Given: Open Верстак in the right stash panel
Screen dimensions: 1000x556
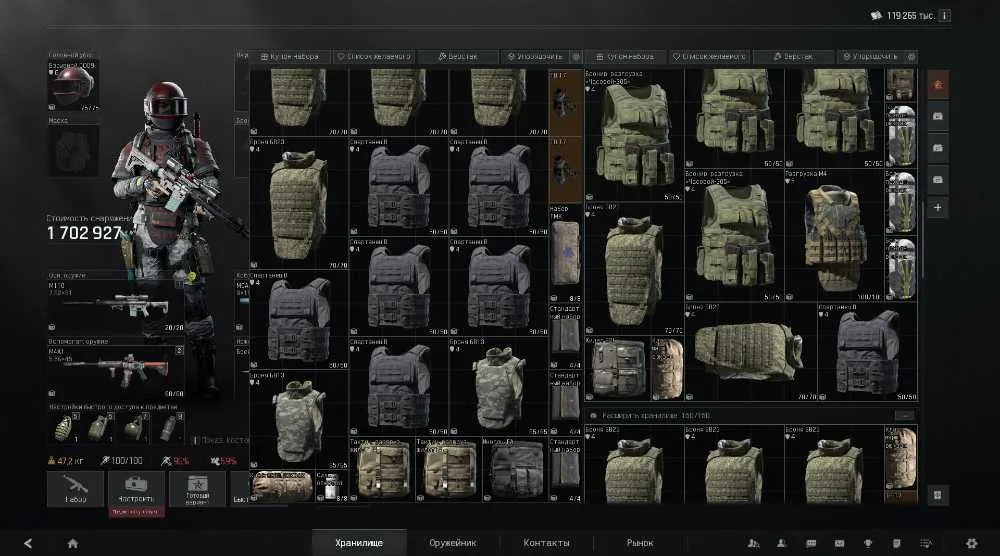Looking at the screenshot, I should coord(793,57).
